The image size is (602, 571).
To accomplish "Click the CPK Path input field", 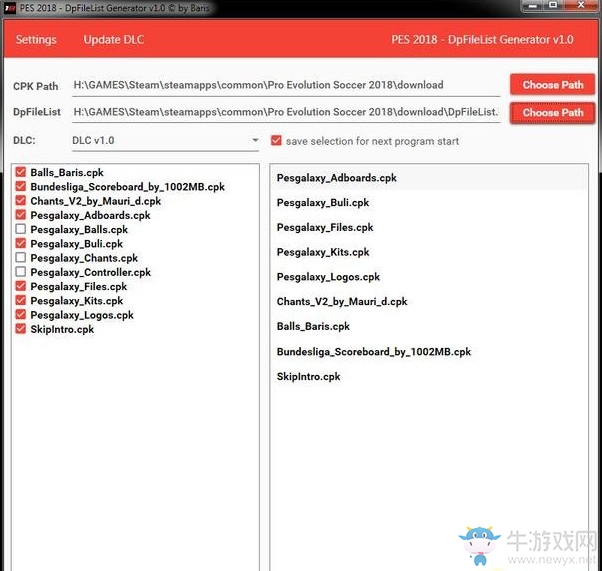I will [x=286, y=85].
